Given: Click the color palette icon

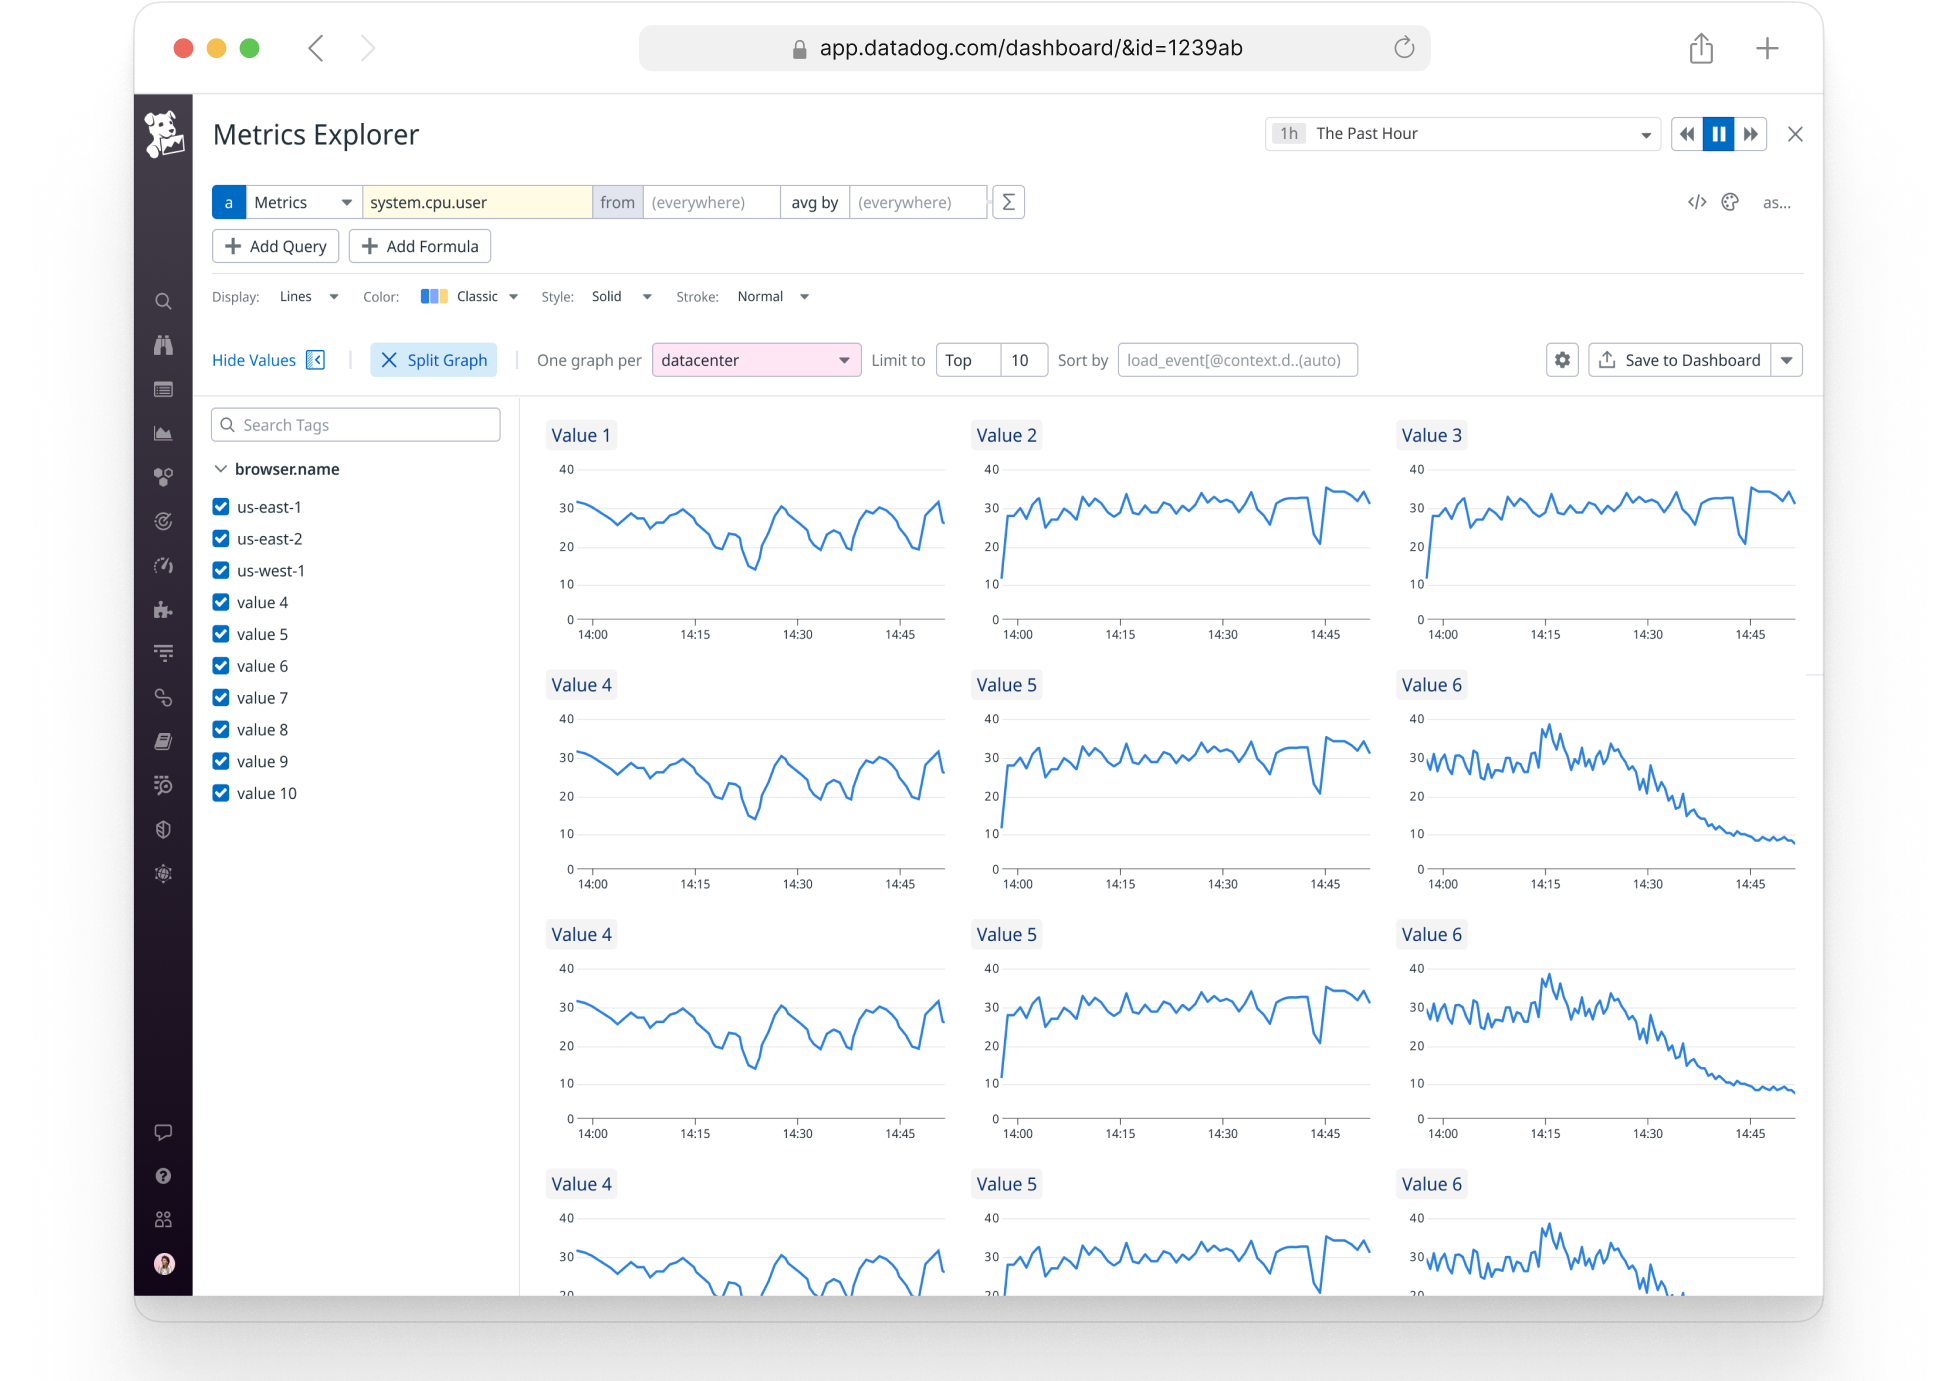Looking at the screenshot, I should coord(1730,202).
